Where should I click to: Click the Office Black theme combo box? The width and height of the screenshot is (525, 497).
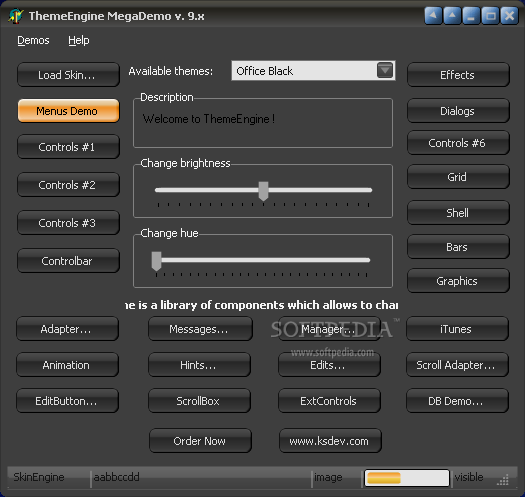tap(313, 70)
